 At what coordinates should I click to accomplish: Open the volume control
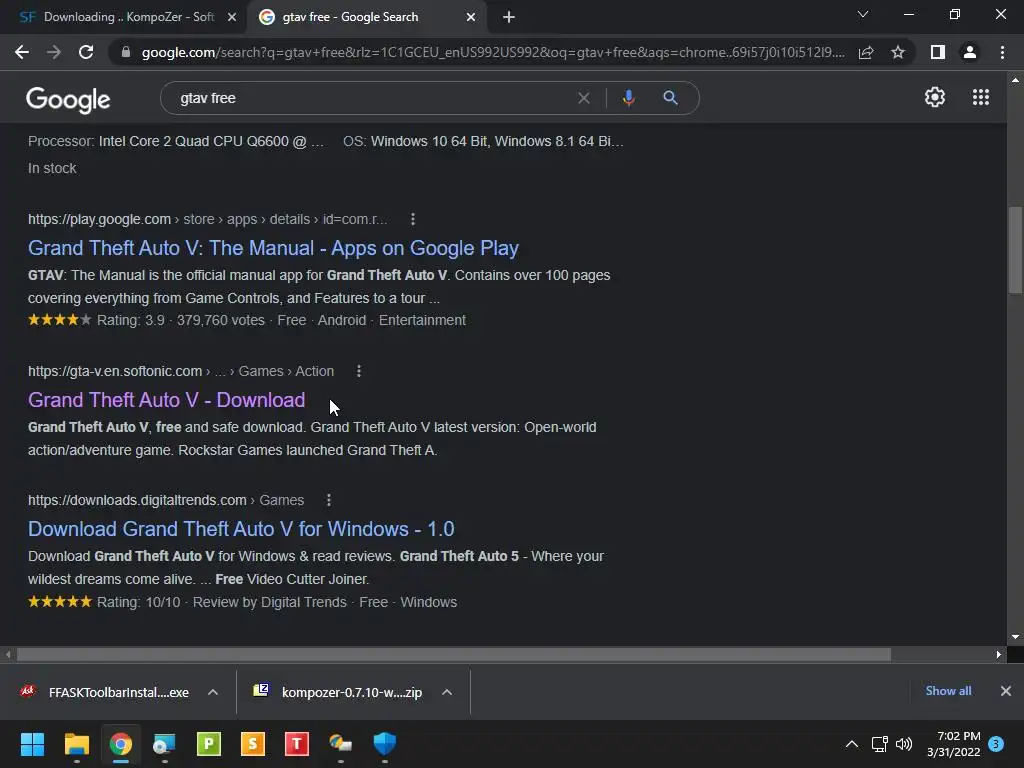(x=904, y=744)
